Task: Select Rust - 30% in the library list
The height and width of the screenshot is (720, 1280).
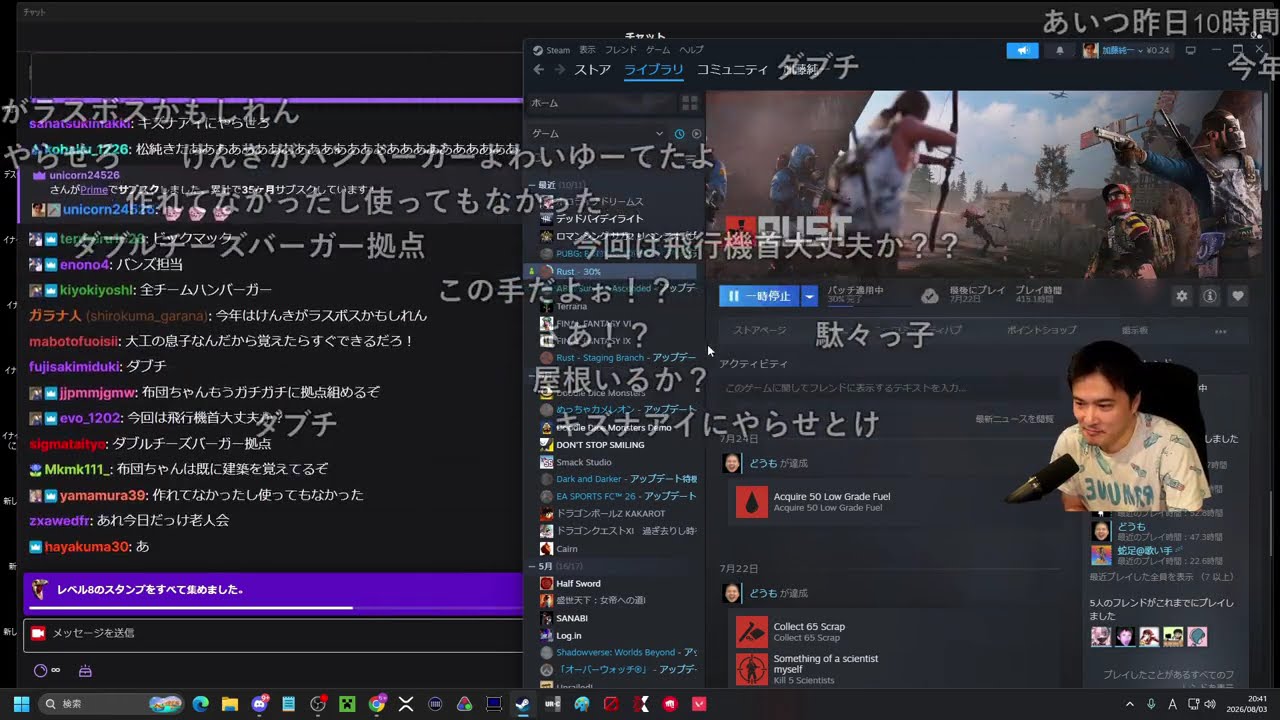Action: [x=611, y=271]
